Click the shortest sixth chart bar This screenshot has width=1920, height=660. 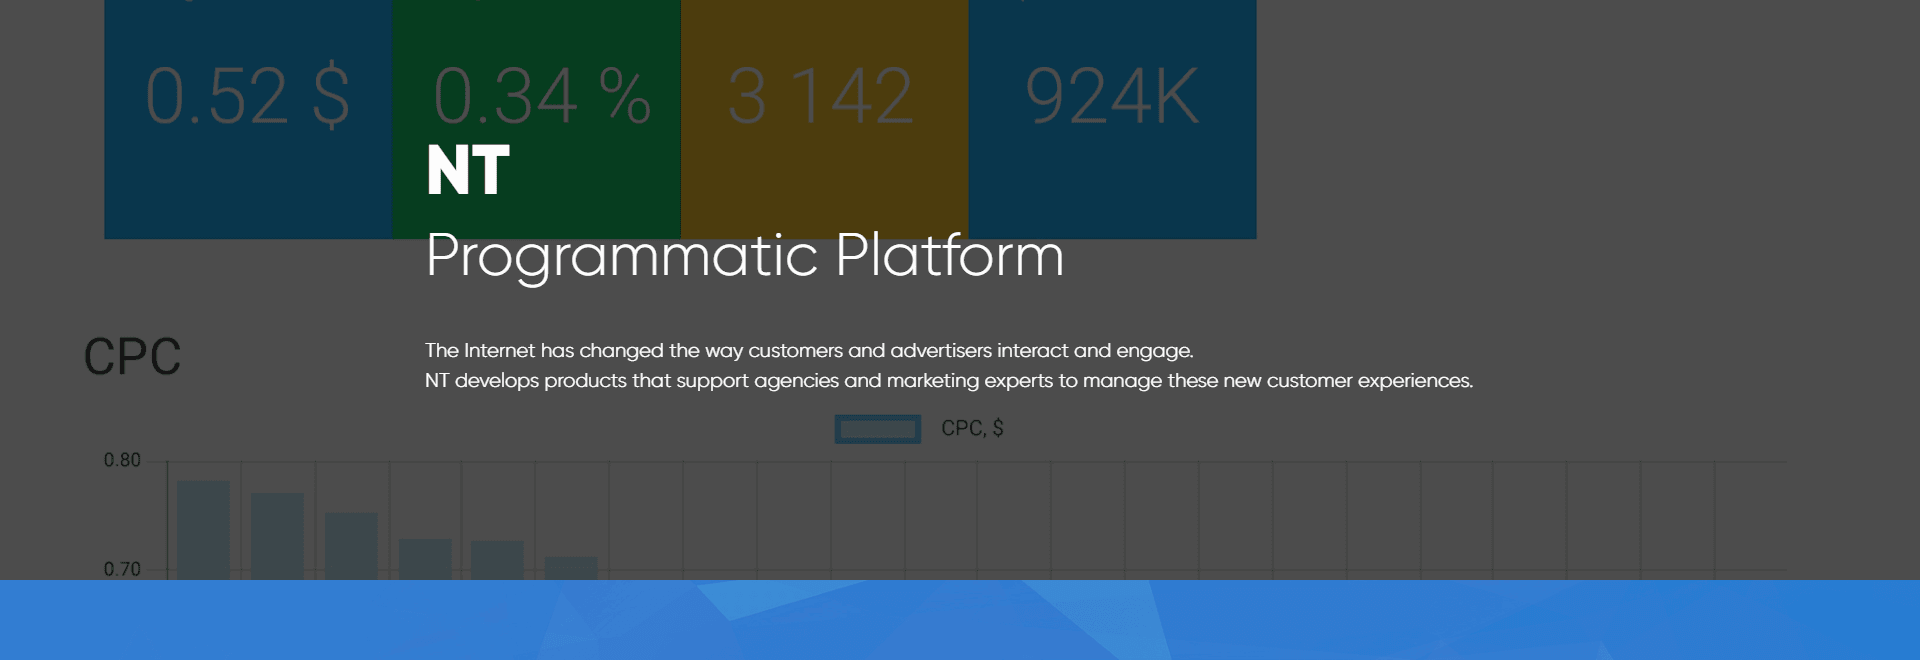[571, 568]
